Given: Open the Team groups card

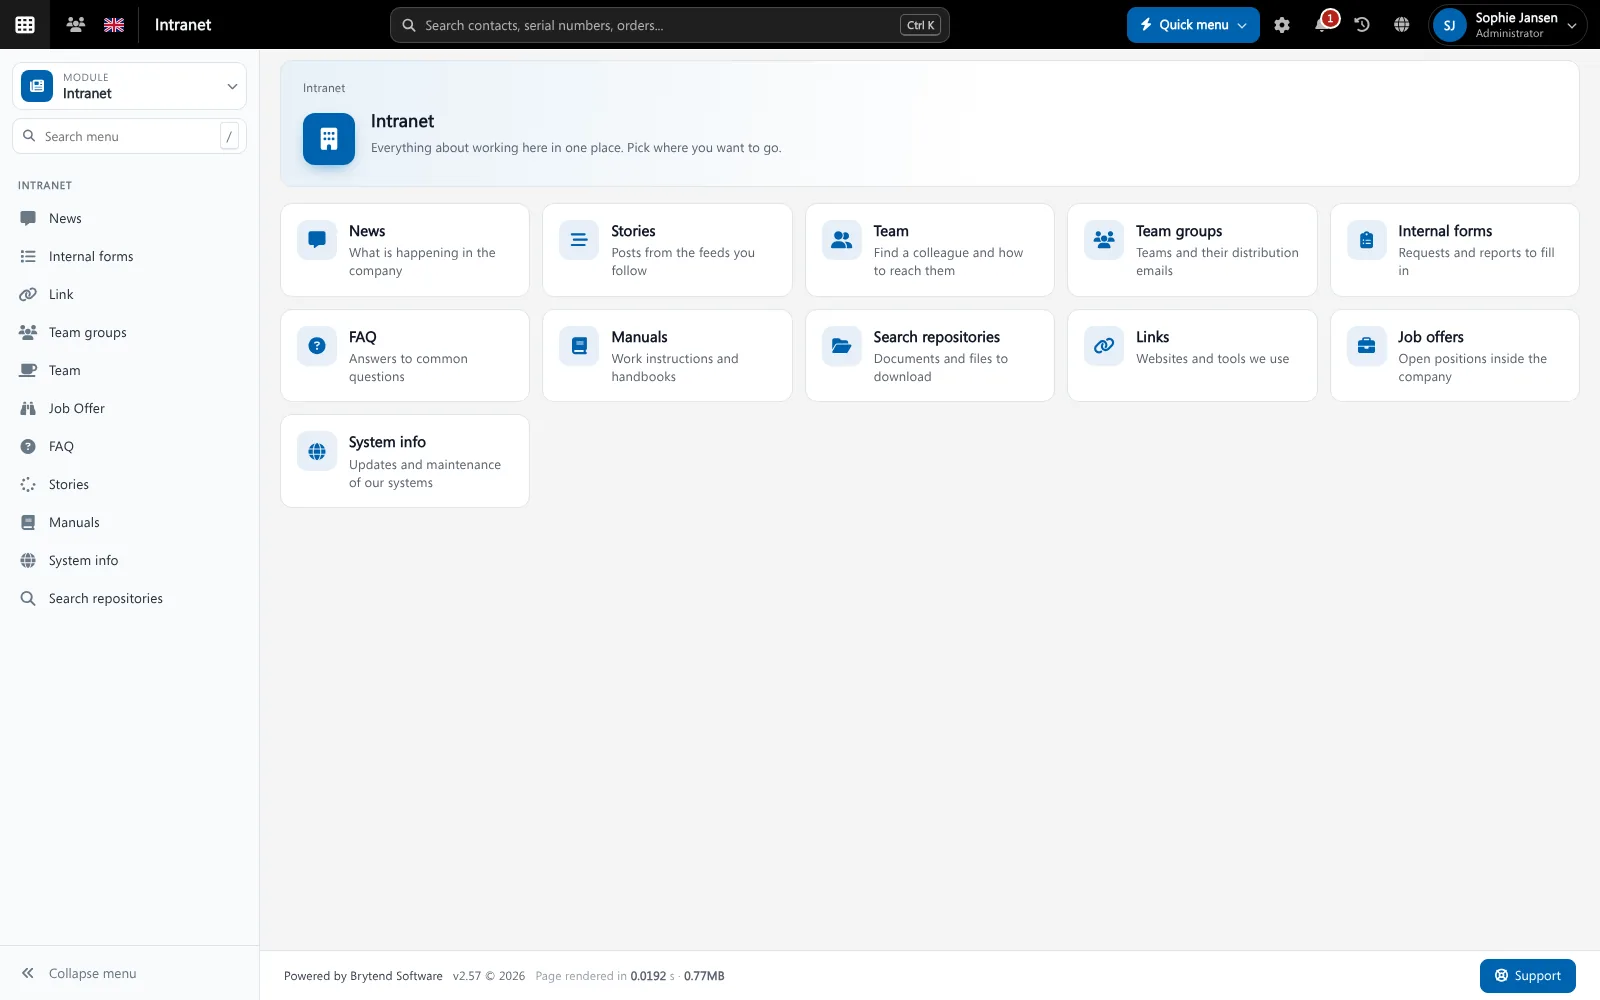Looking at the screenshot, I should point(1192,250).
